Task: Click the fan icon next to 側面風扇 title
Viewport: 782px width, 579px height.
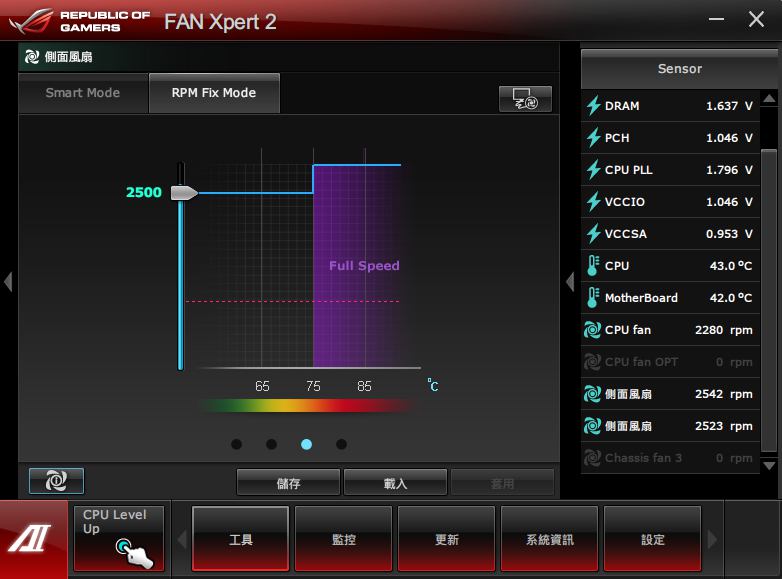Action: point(32,57)
